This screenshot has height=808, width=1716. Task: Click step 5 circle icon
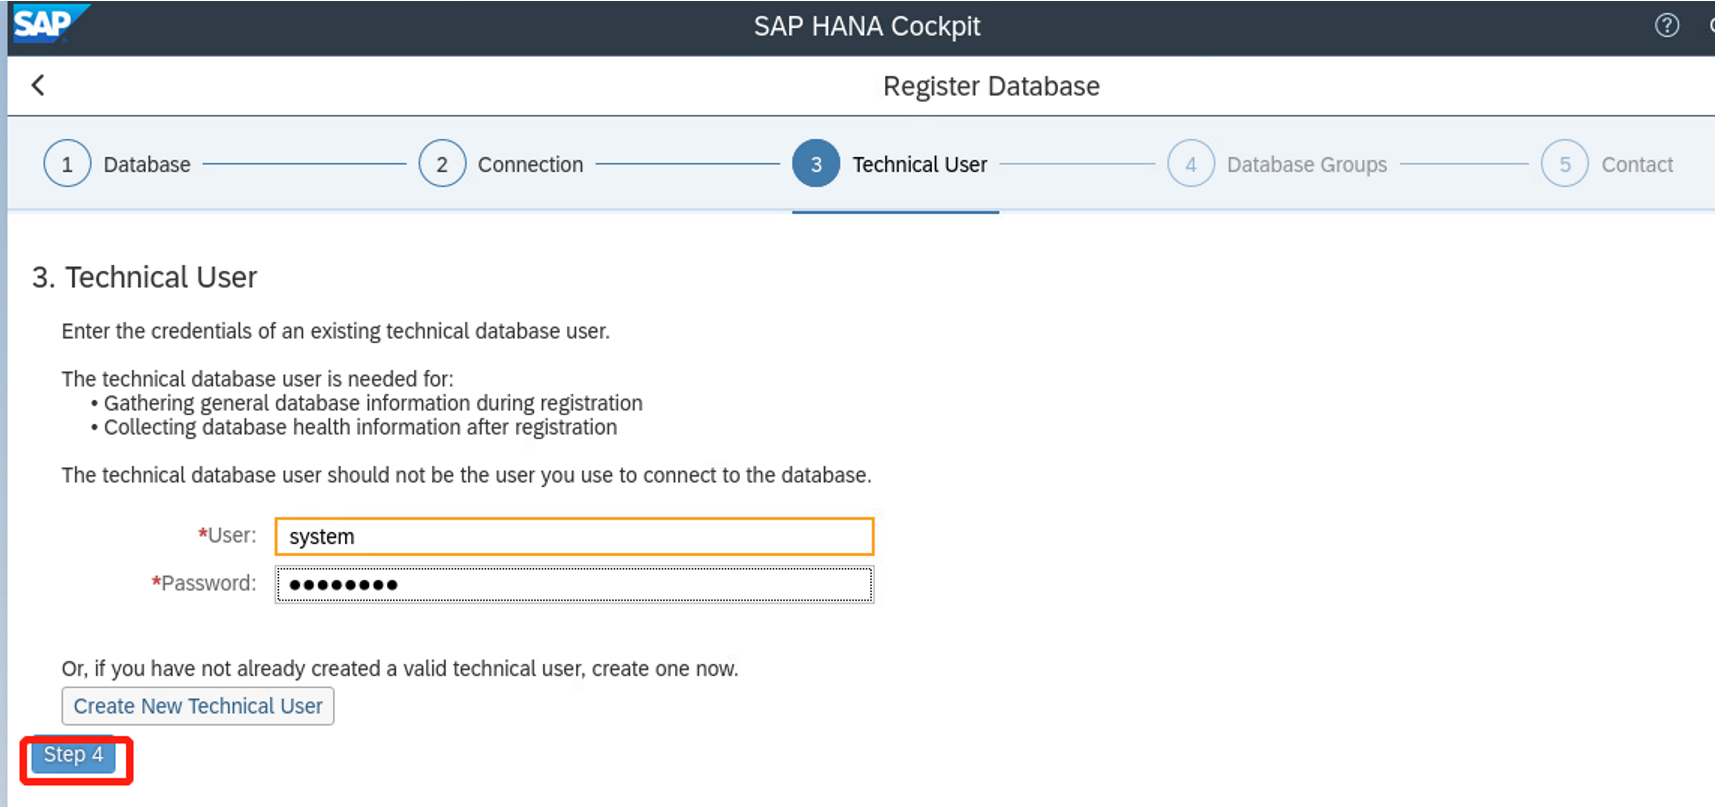pyautogui.click(x=1564, y=164)
